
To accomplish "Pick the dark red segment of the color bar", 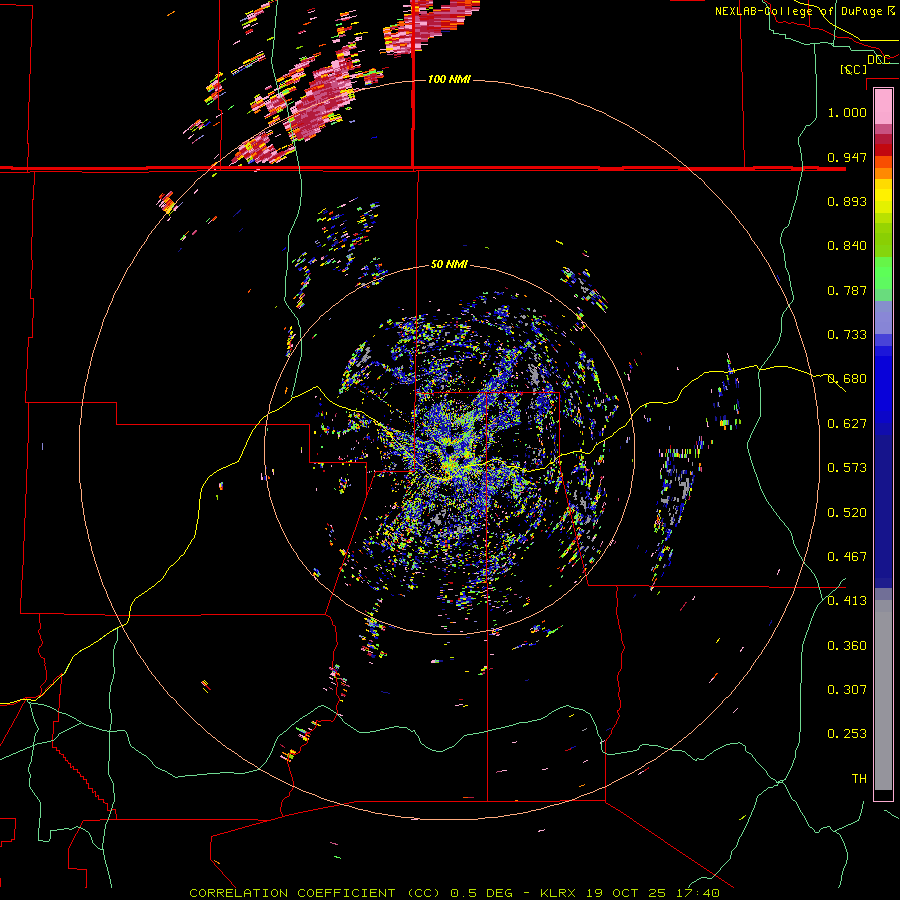I will pyautogui.click(x=883, y=150).
